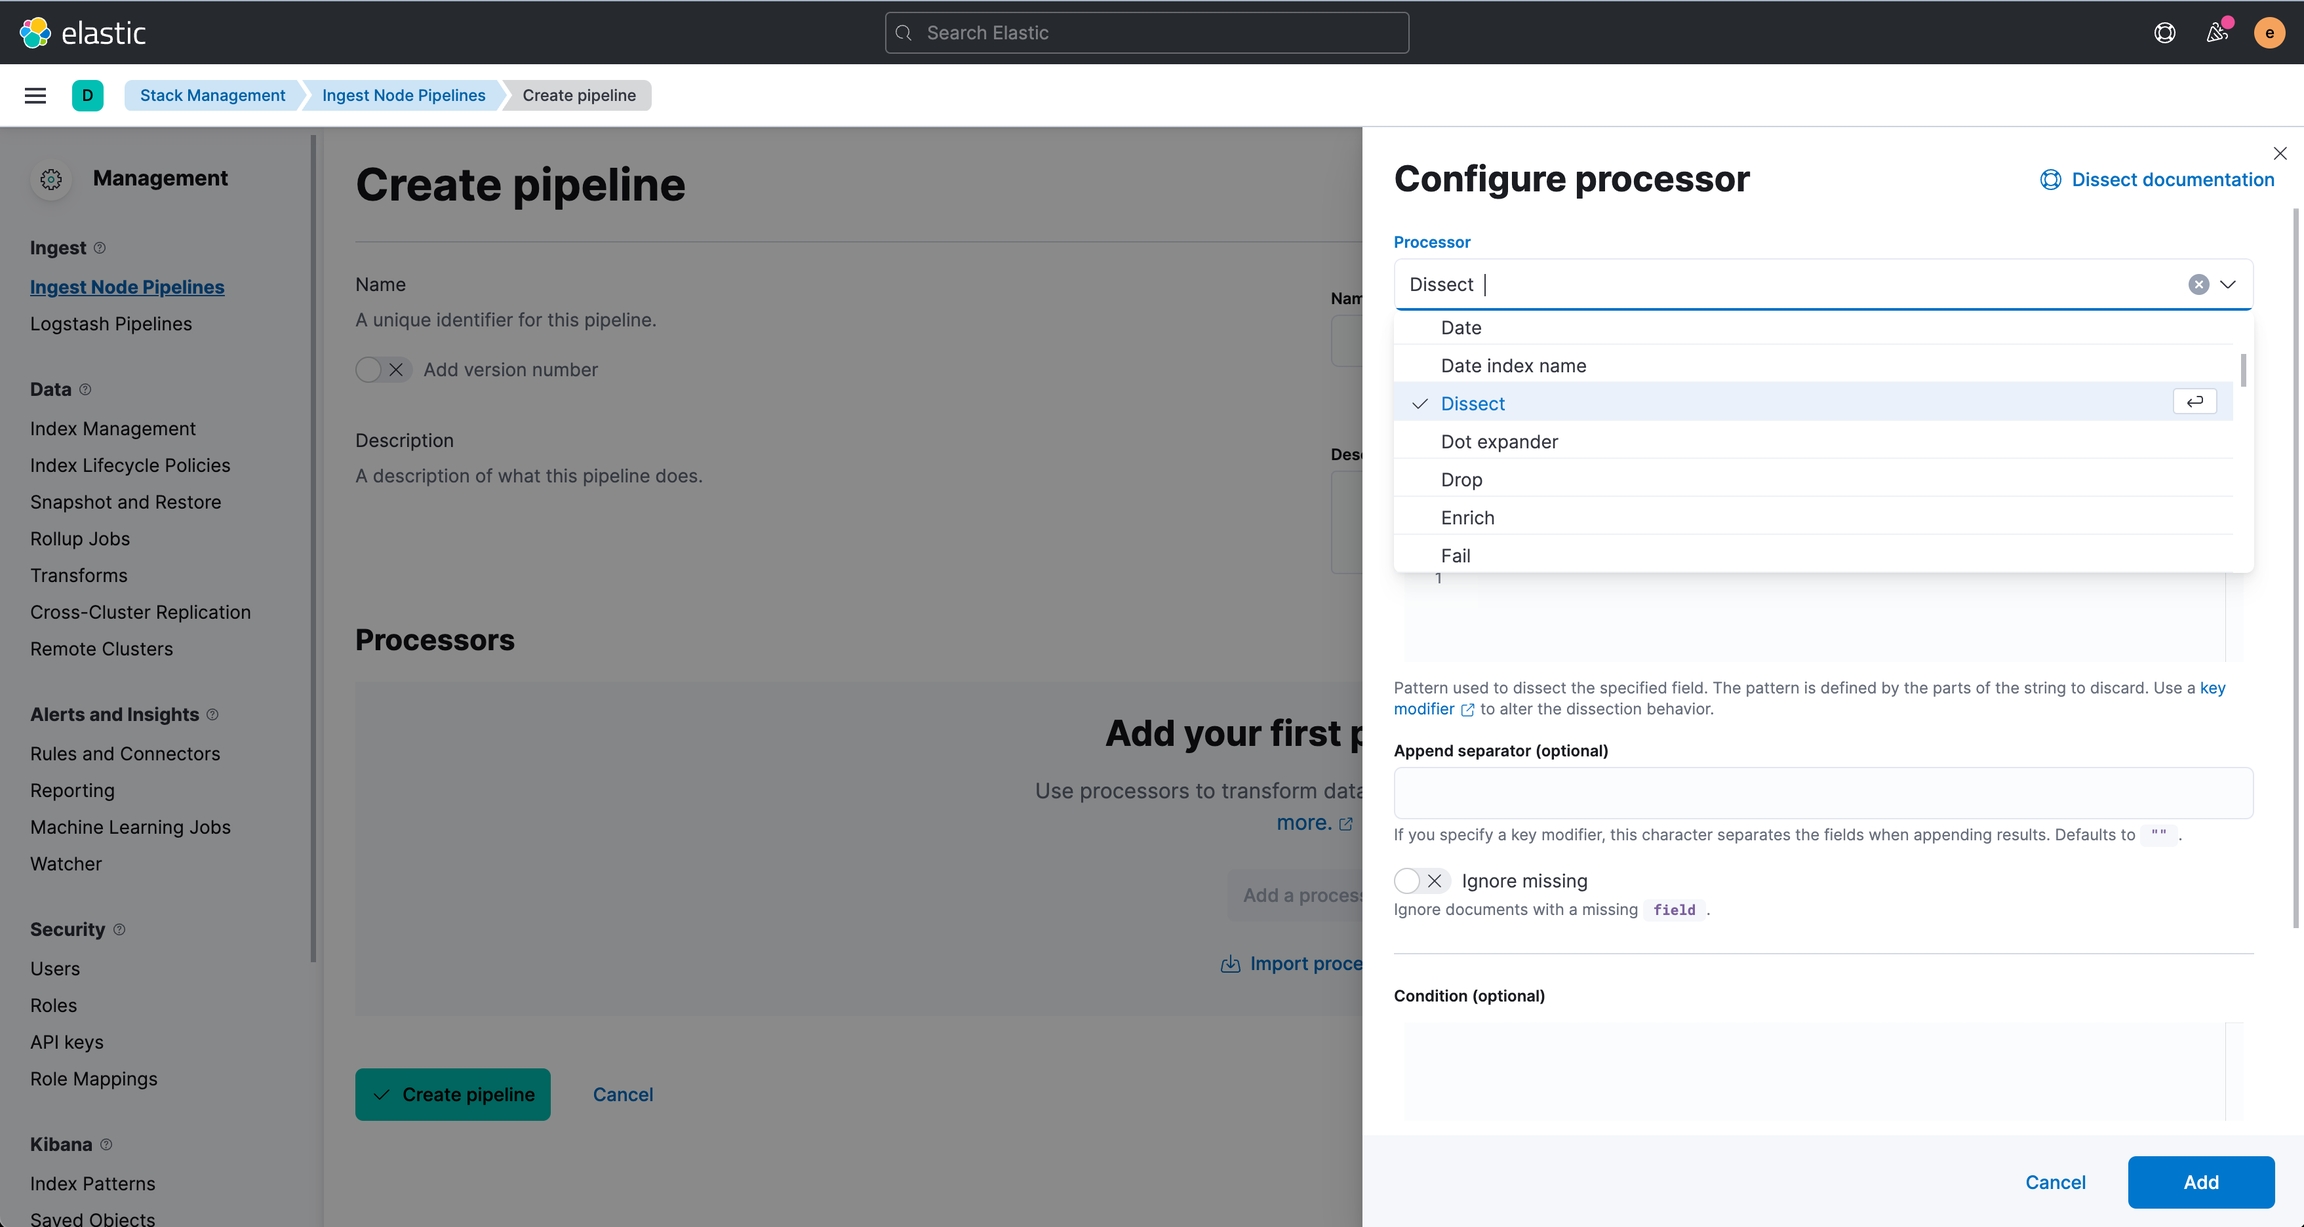The height and width of the screenshot is (1227, 2304).
Task: Open the hamburger navigation menu
Action: (35, 95)
